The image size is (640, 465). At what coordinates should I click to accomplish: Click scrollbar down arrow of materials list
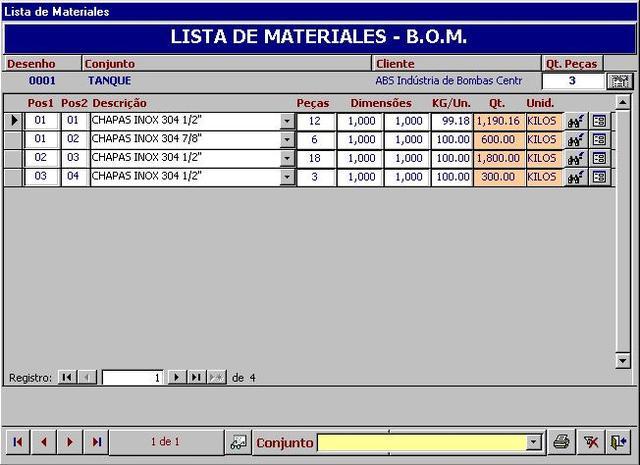pos(623,360)
